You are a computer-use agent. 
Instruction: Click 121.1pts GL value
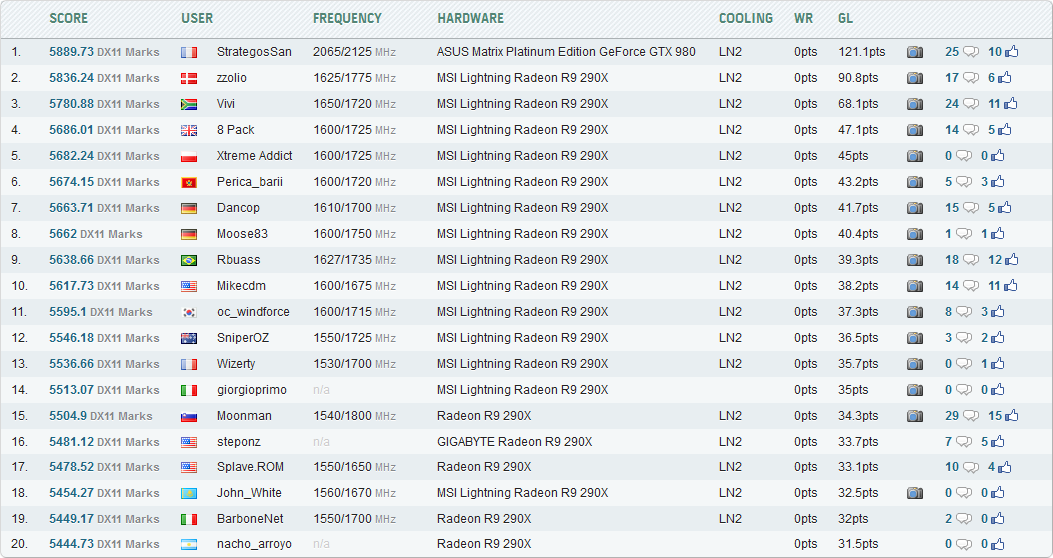[862, 52]
